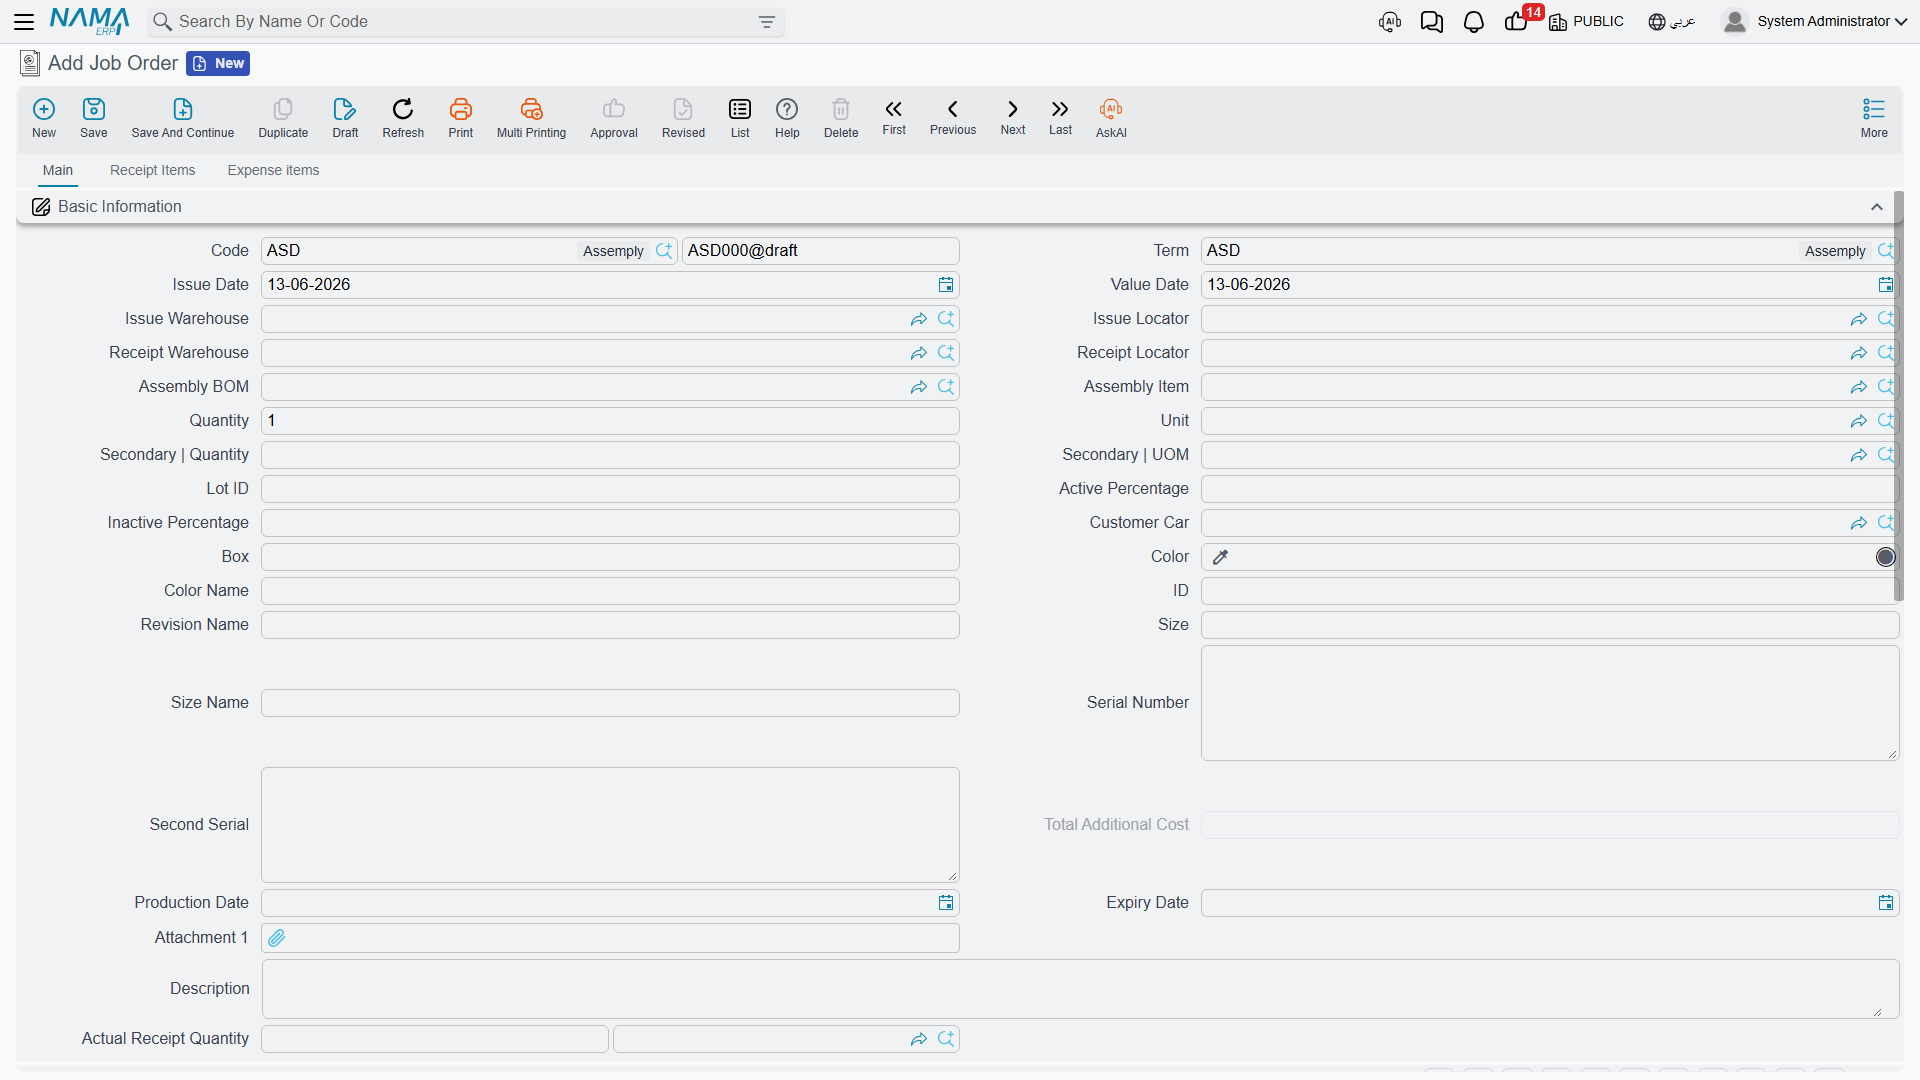Focus the Search By Name Or Code box

click(x=465, y=22)
